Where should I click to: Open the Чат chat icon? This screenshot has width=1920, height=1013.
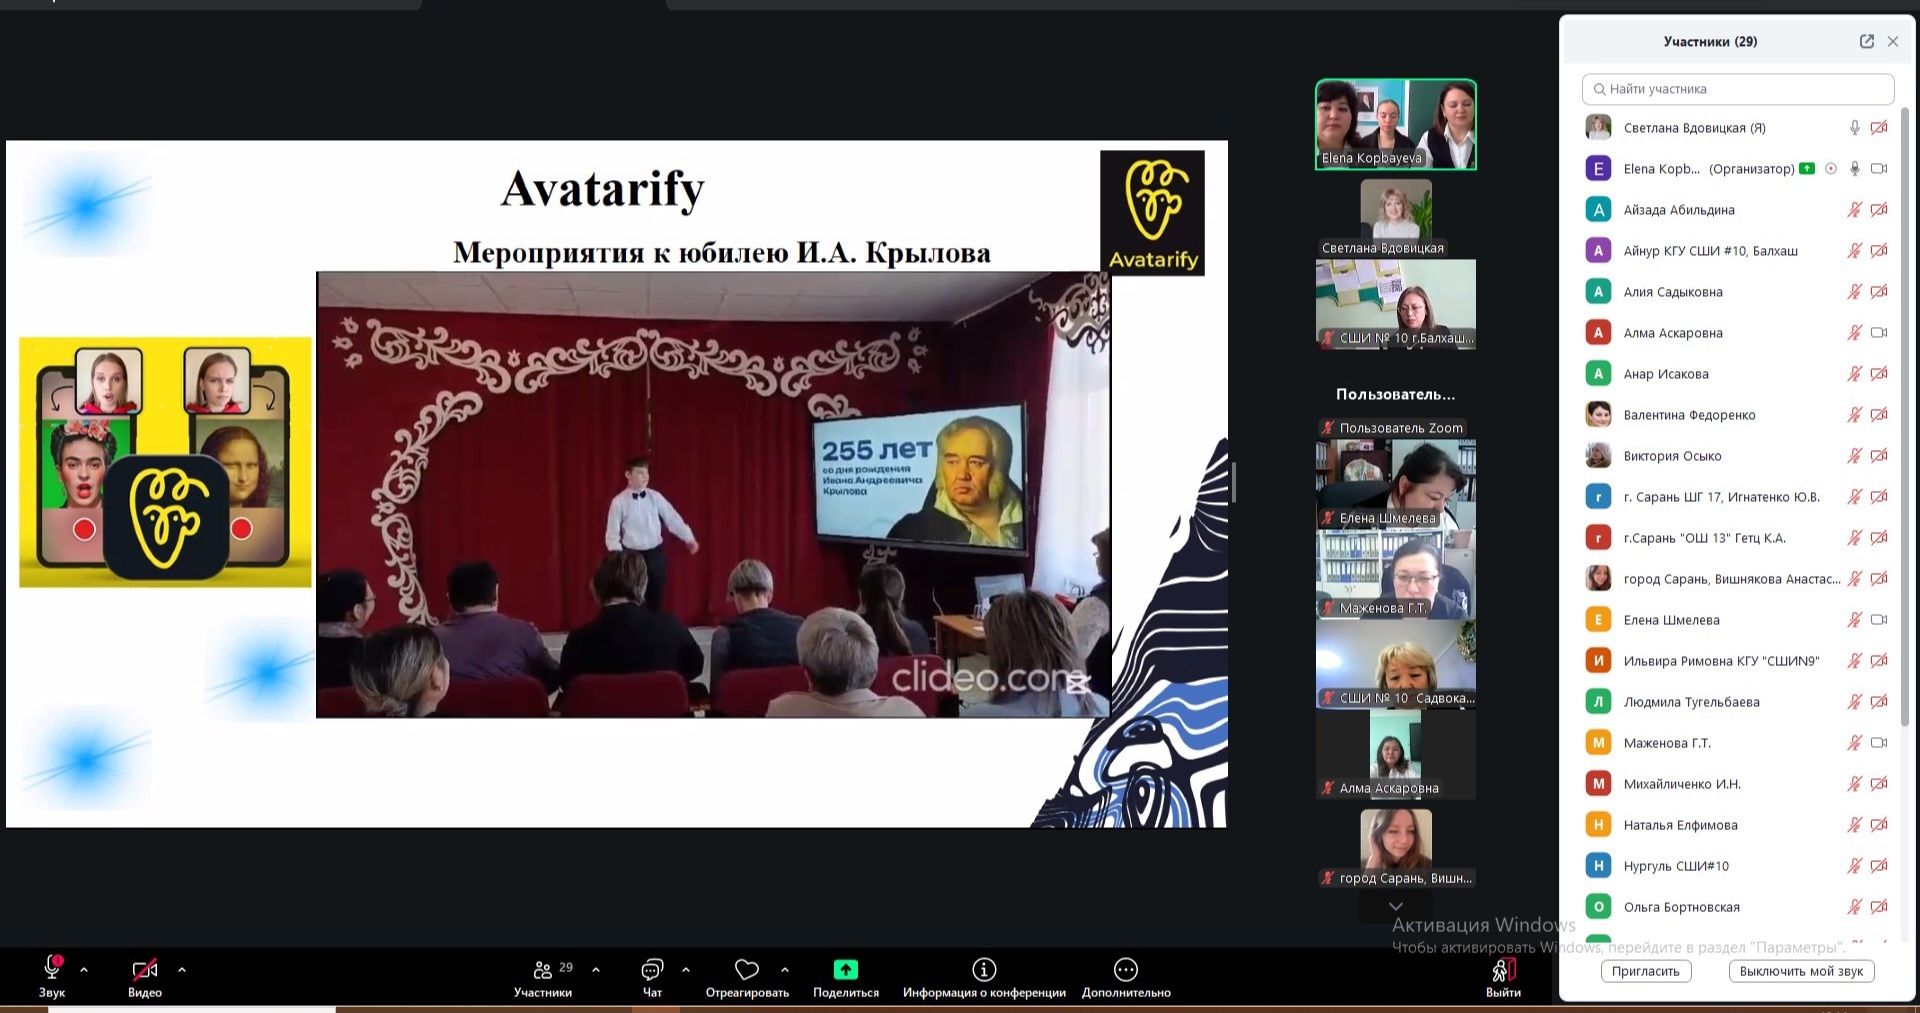(652, 969)
